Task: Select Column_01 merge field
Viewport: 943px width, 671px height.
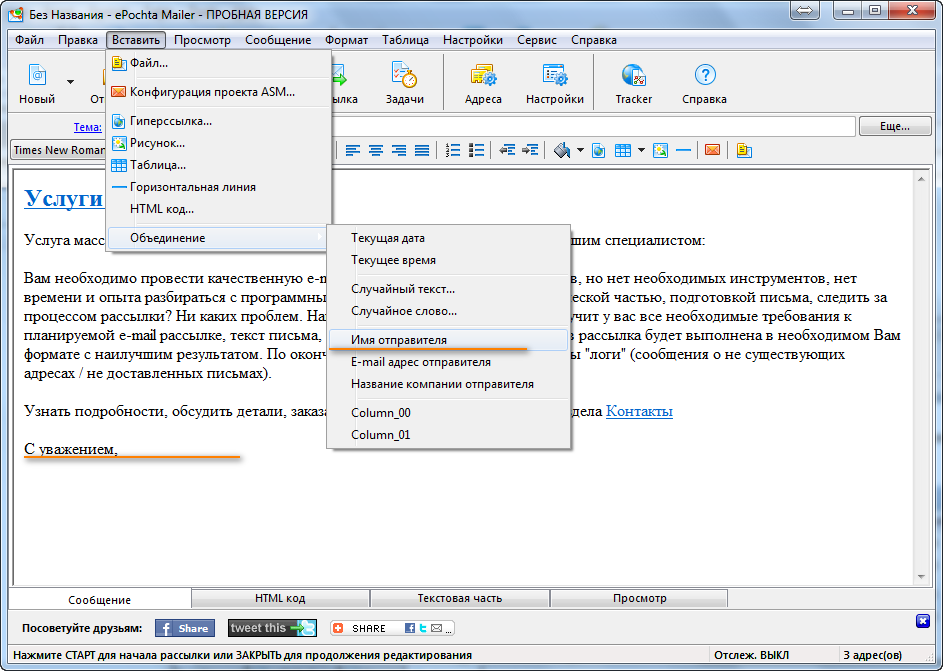Action: [449, 435]
